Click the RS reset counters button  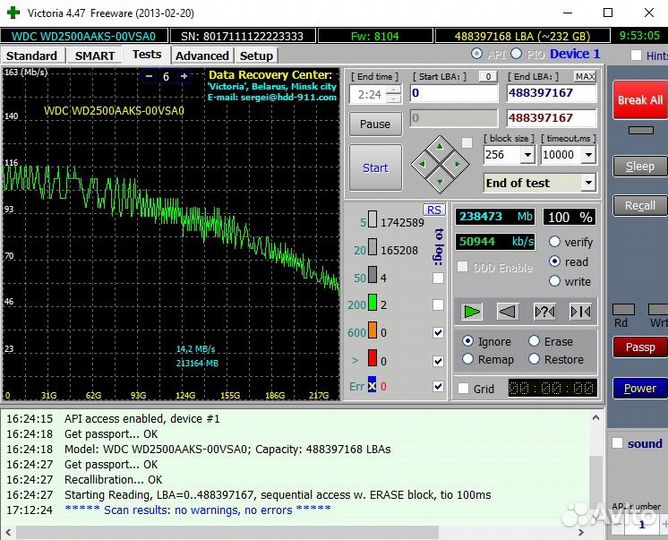434,209
